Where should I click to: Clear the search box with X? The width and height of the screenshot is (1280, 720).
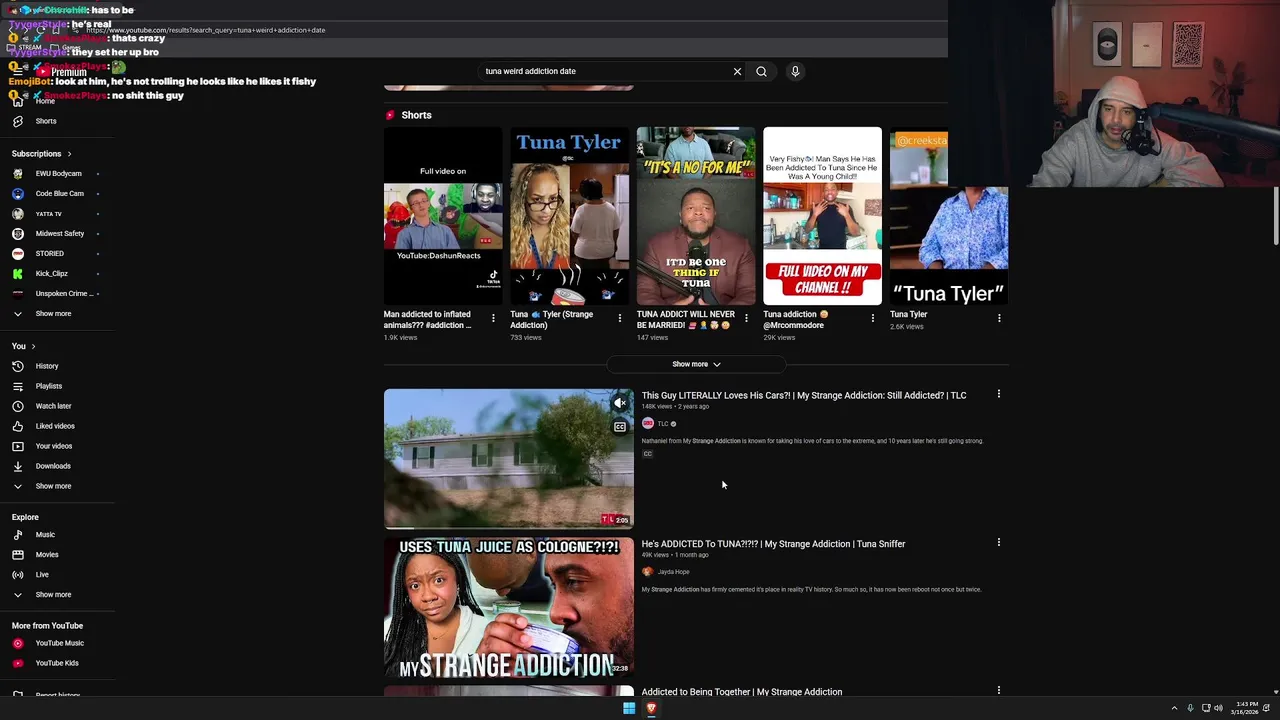tap(737, 72)
